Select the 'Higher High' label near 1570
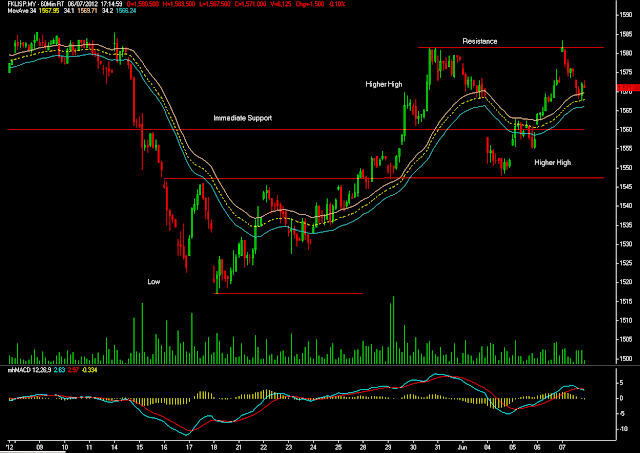The height and width of the screenshot is (453, 640). [x=384, y=84]
